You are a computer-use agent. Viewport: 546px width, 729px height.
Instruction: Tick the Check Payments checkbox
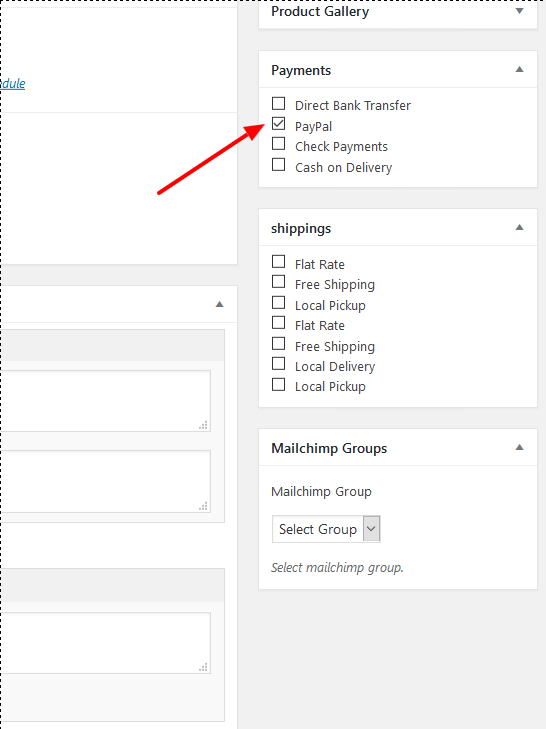coord(279,144)
